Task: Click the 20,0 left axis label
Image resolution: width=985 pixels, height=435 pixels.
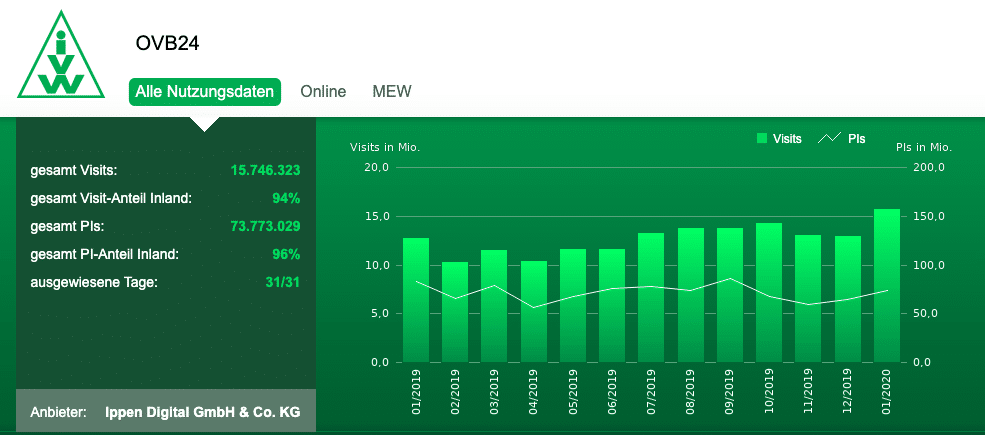Action: tap(377, 168)
